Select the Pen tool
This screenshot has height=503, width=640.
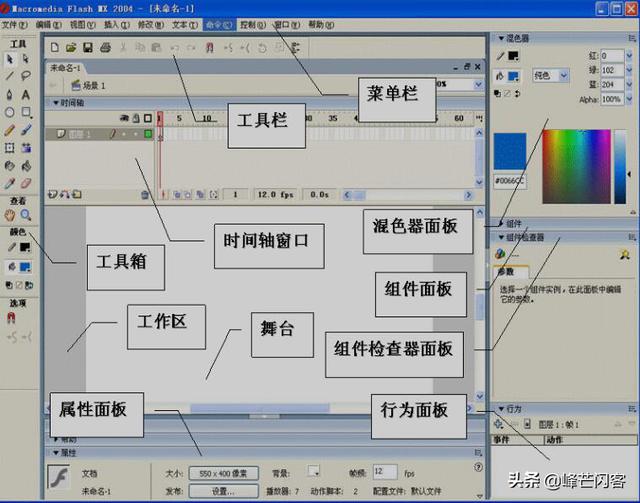(10, 95)
